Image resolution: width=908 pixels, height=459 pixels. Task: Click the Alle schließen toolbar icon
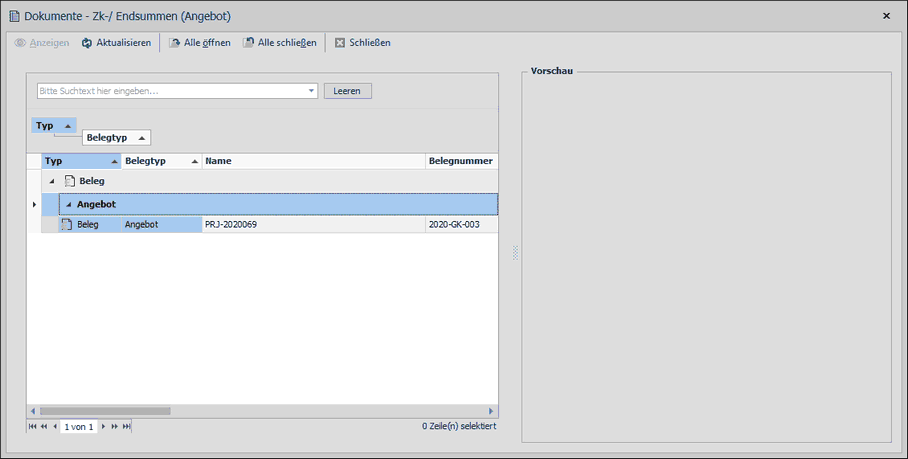pyautogui.click(x=249, y=43)
